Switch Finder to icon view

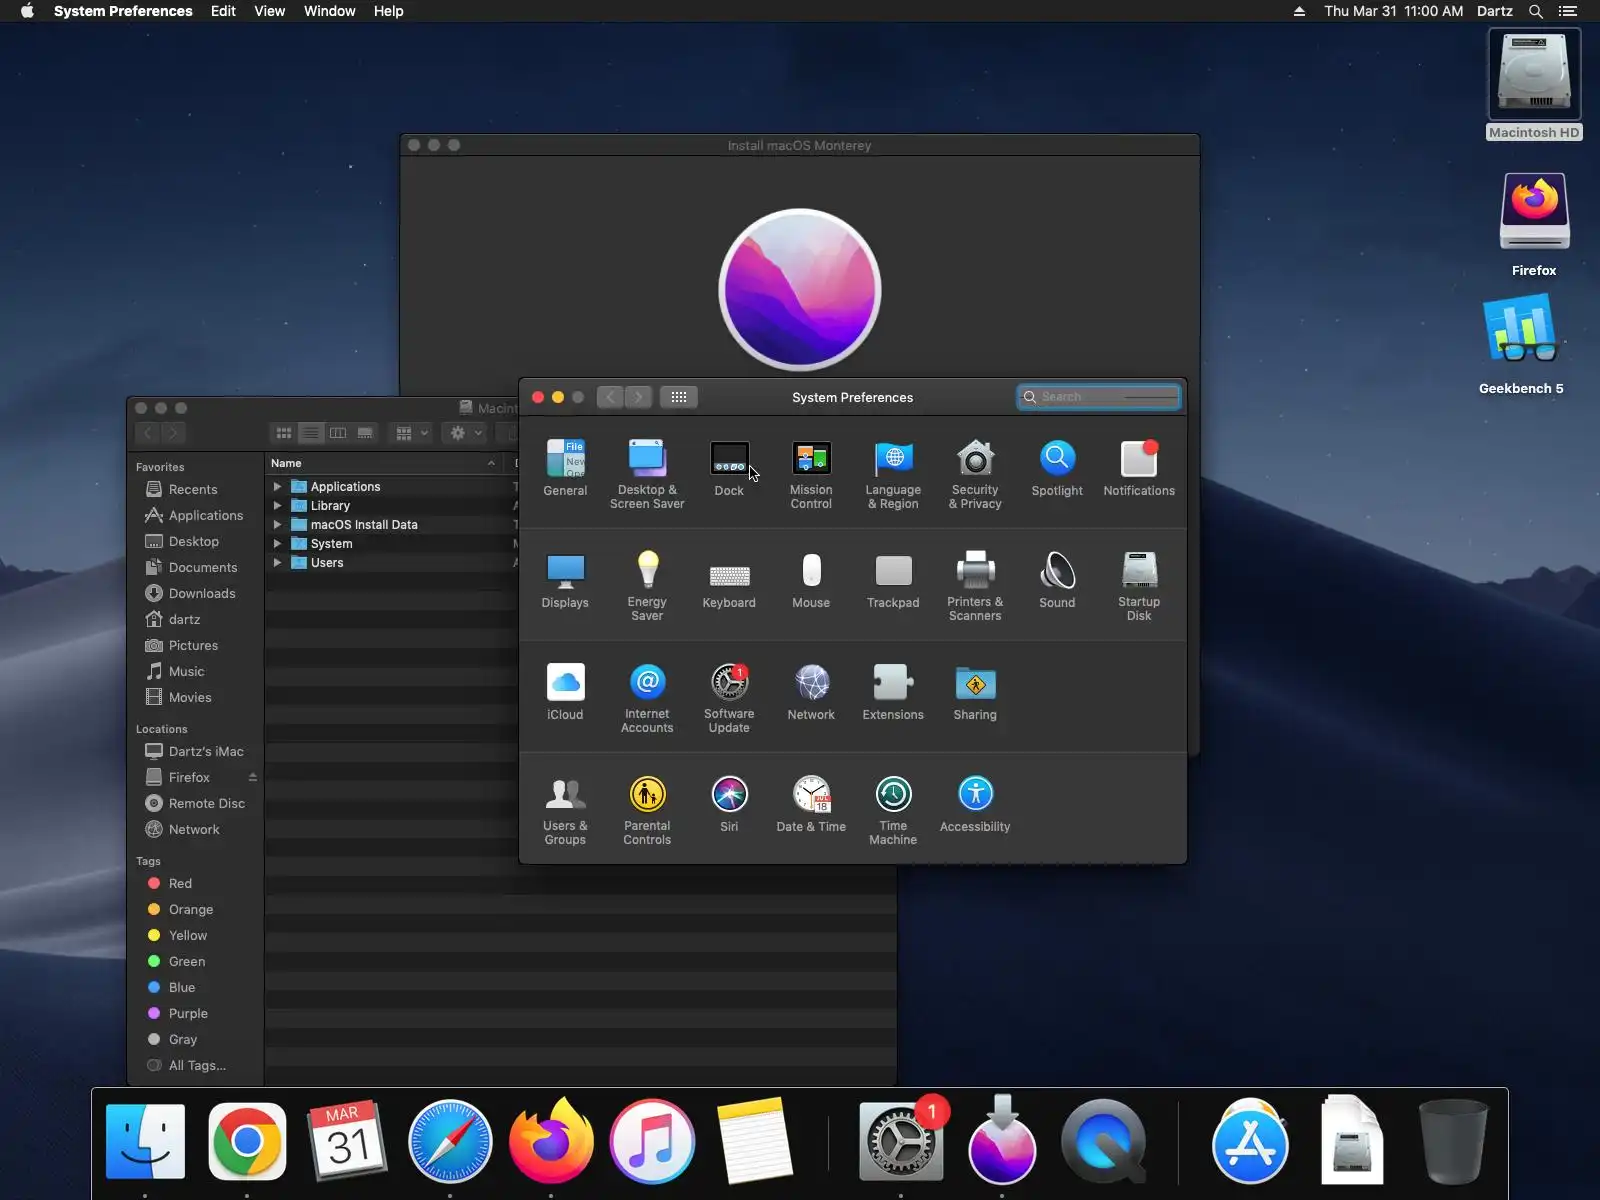[x=284, y=433]
